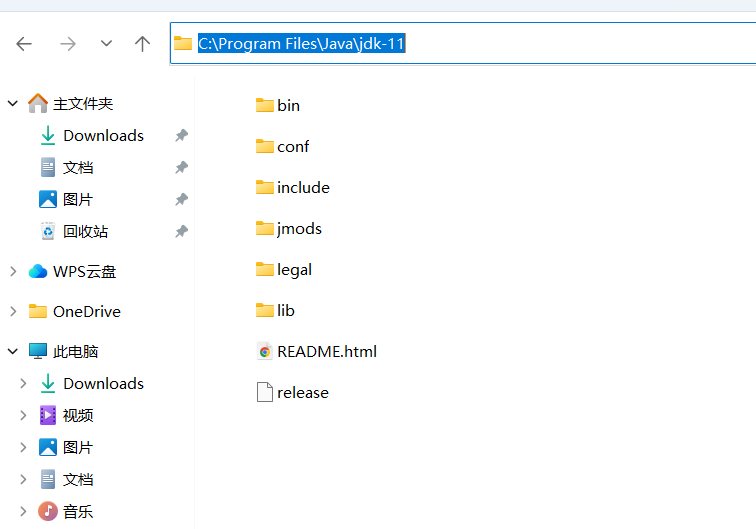
Task: Select the jmods folder icon
Action: 265,228
